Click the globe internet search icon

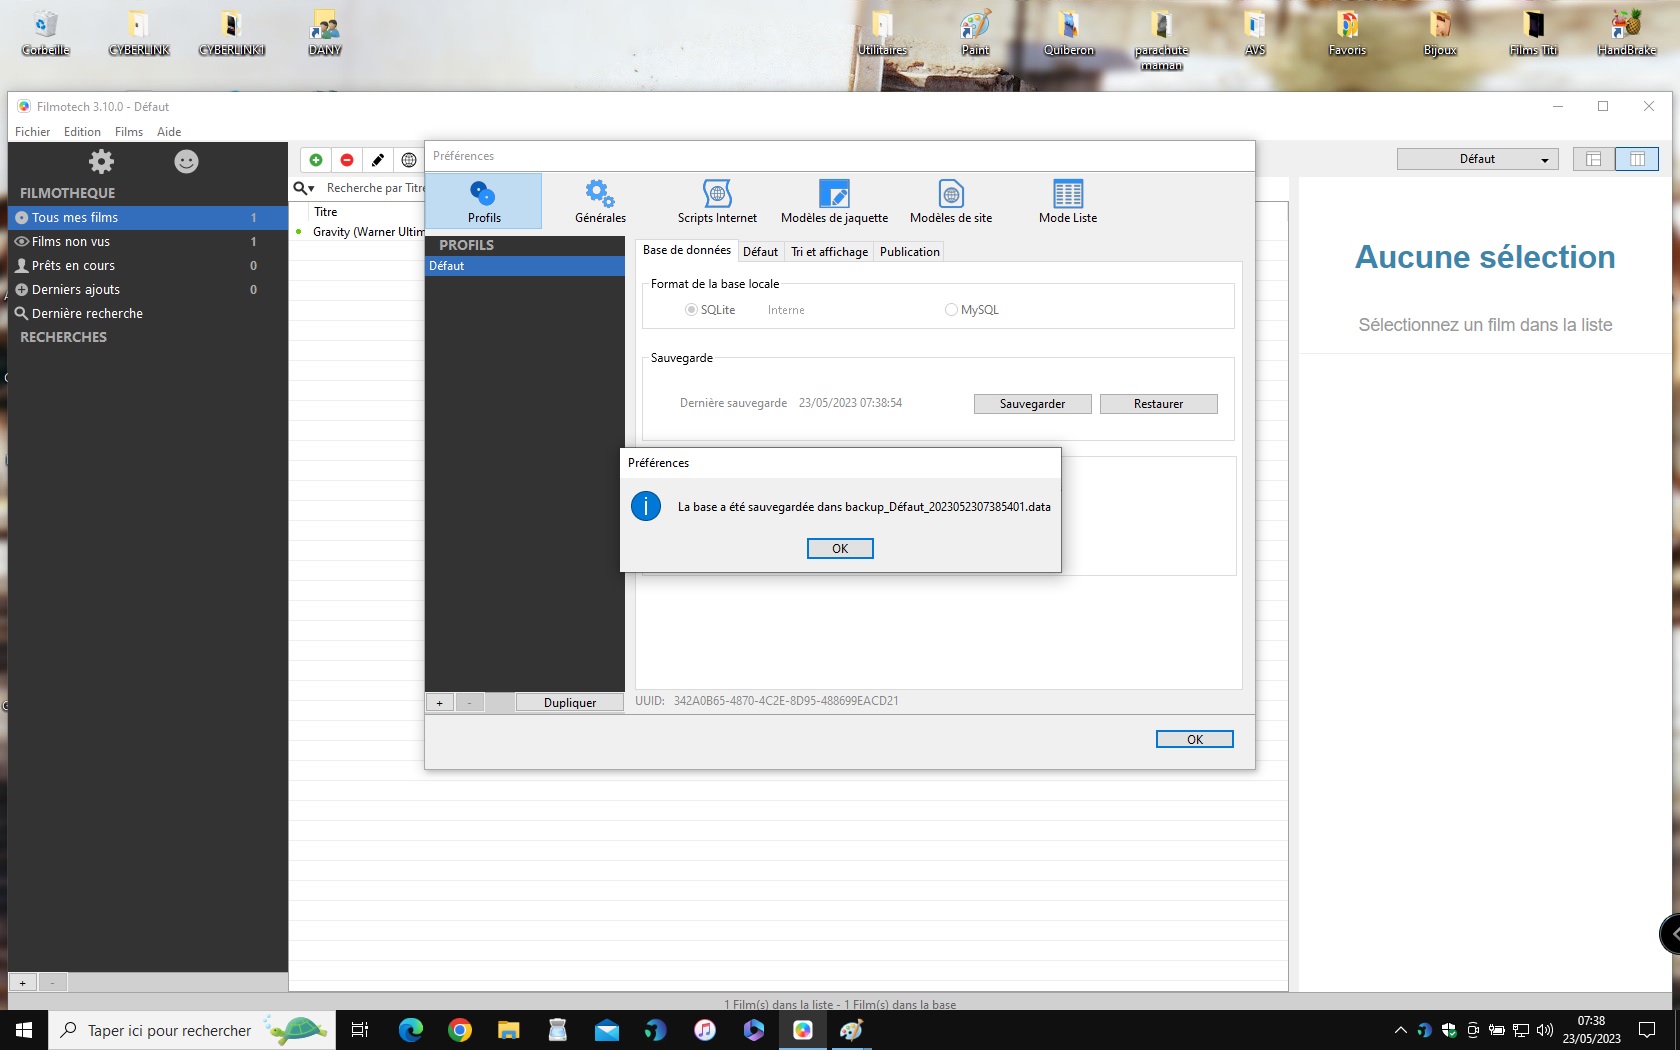[x=409, y=160]
